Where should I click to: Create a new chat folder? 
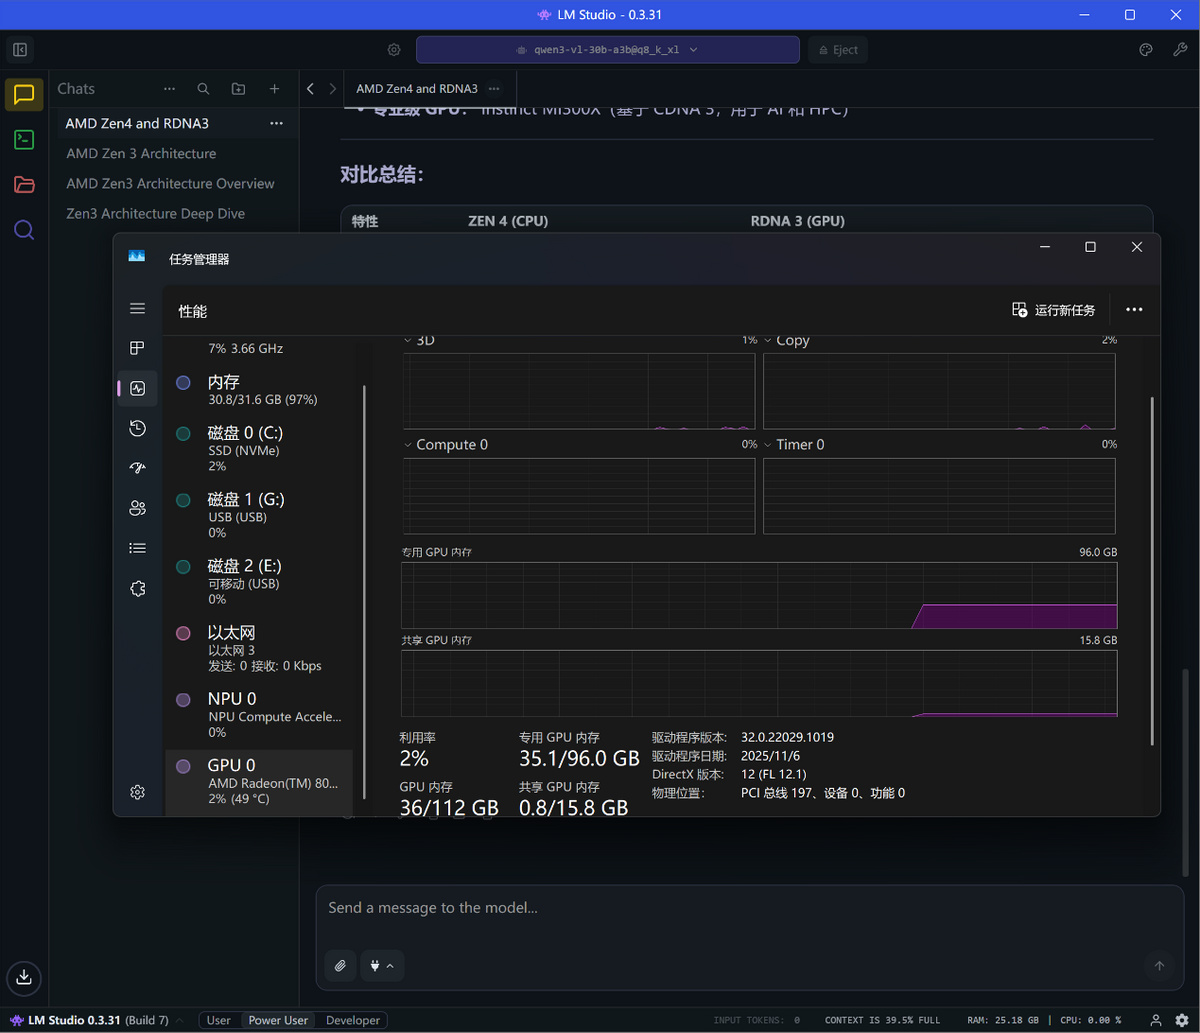tap(238, 89)
